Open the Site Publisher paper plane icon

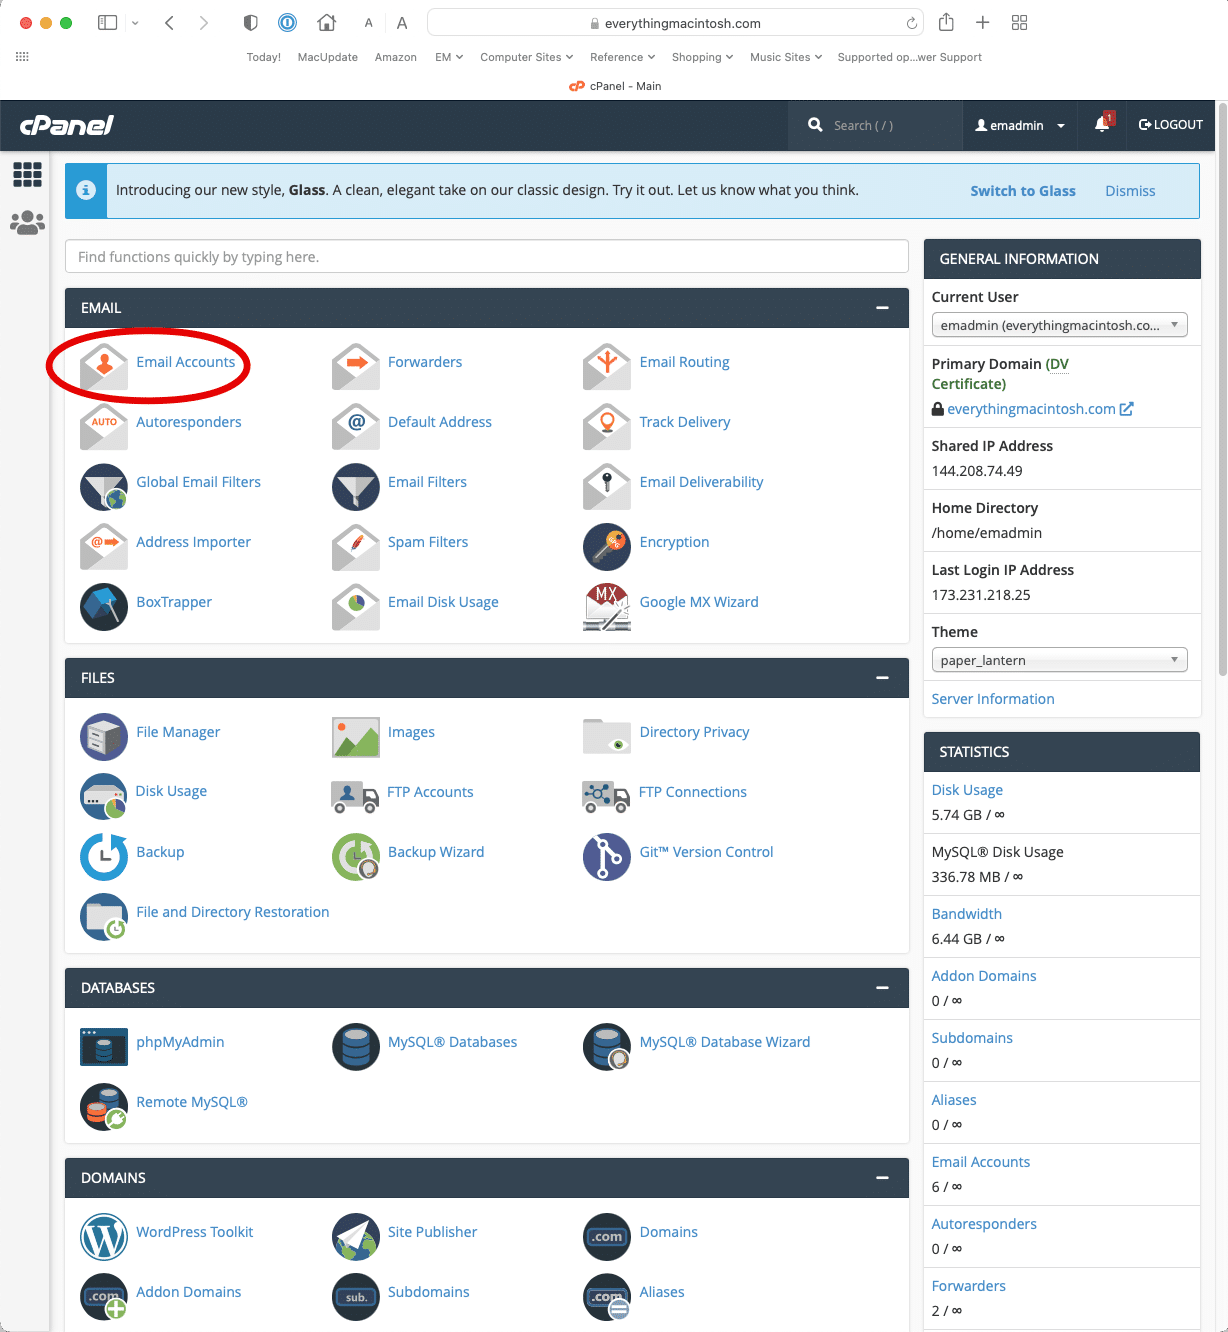[x=356, y=1236]
